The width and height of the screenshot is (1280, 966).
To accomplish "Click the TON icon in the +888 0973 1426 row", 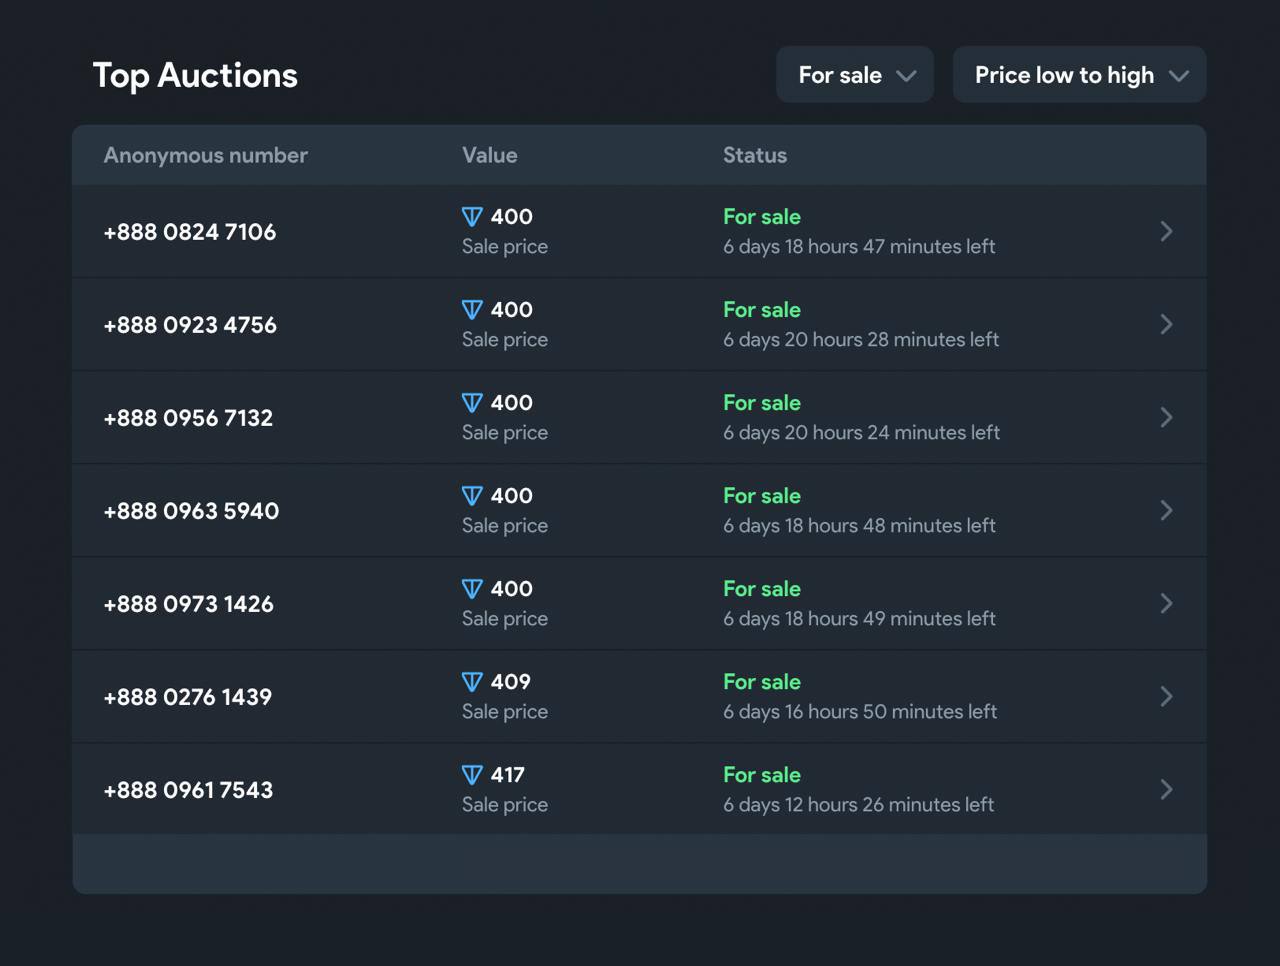I will [x=472, y=589].
